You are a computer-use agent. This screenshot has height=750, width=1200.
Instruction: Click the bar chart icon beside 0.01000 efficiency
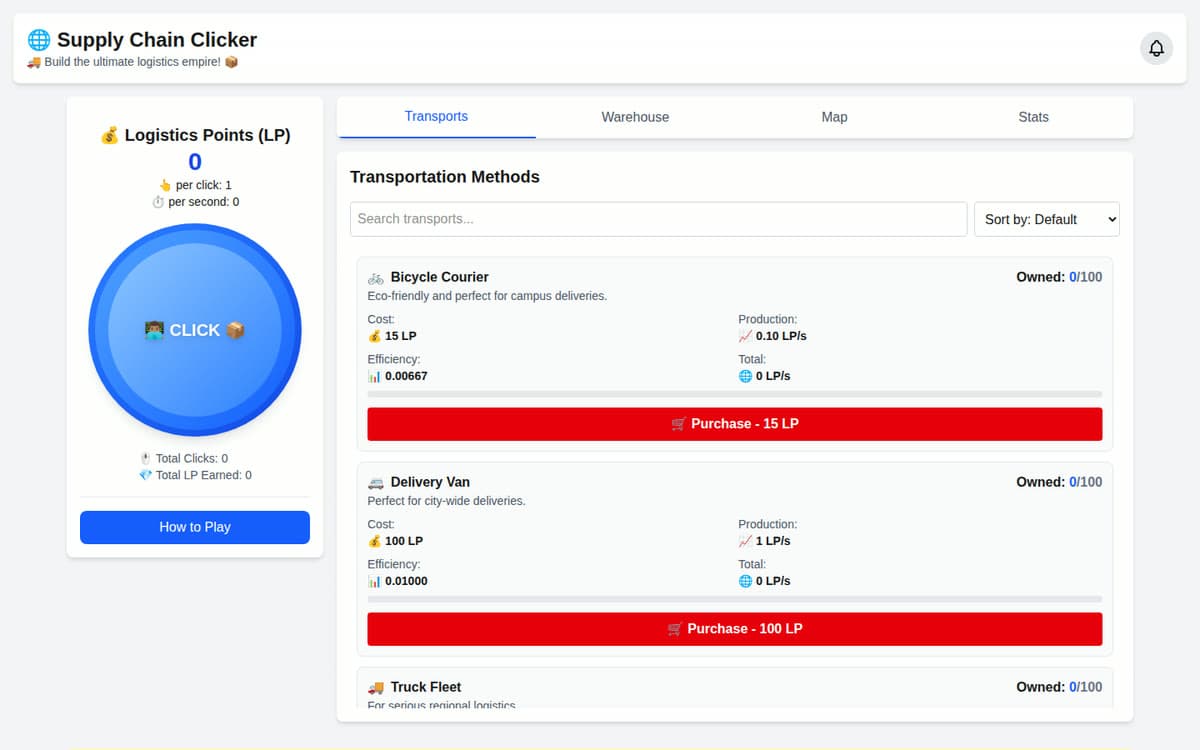coord(375,581)
